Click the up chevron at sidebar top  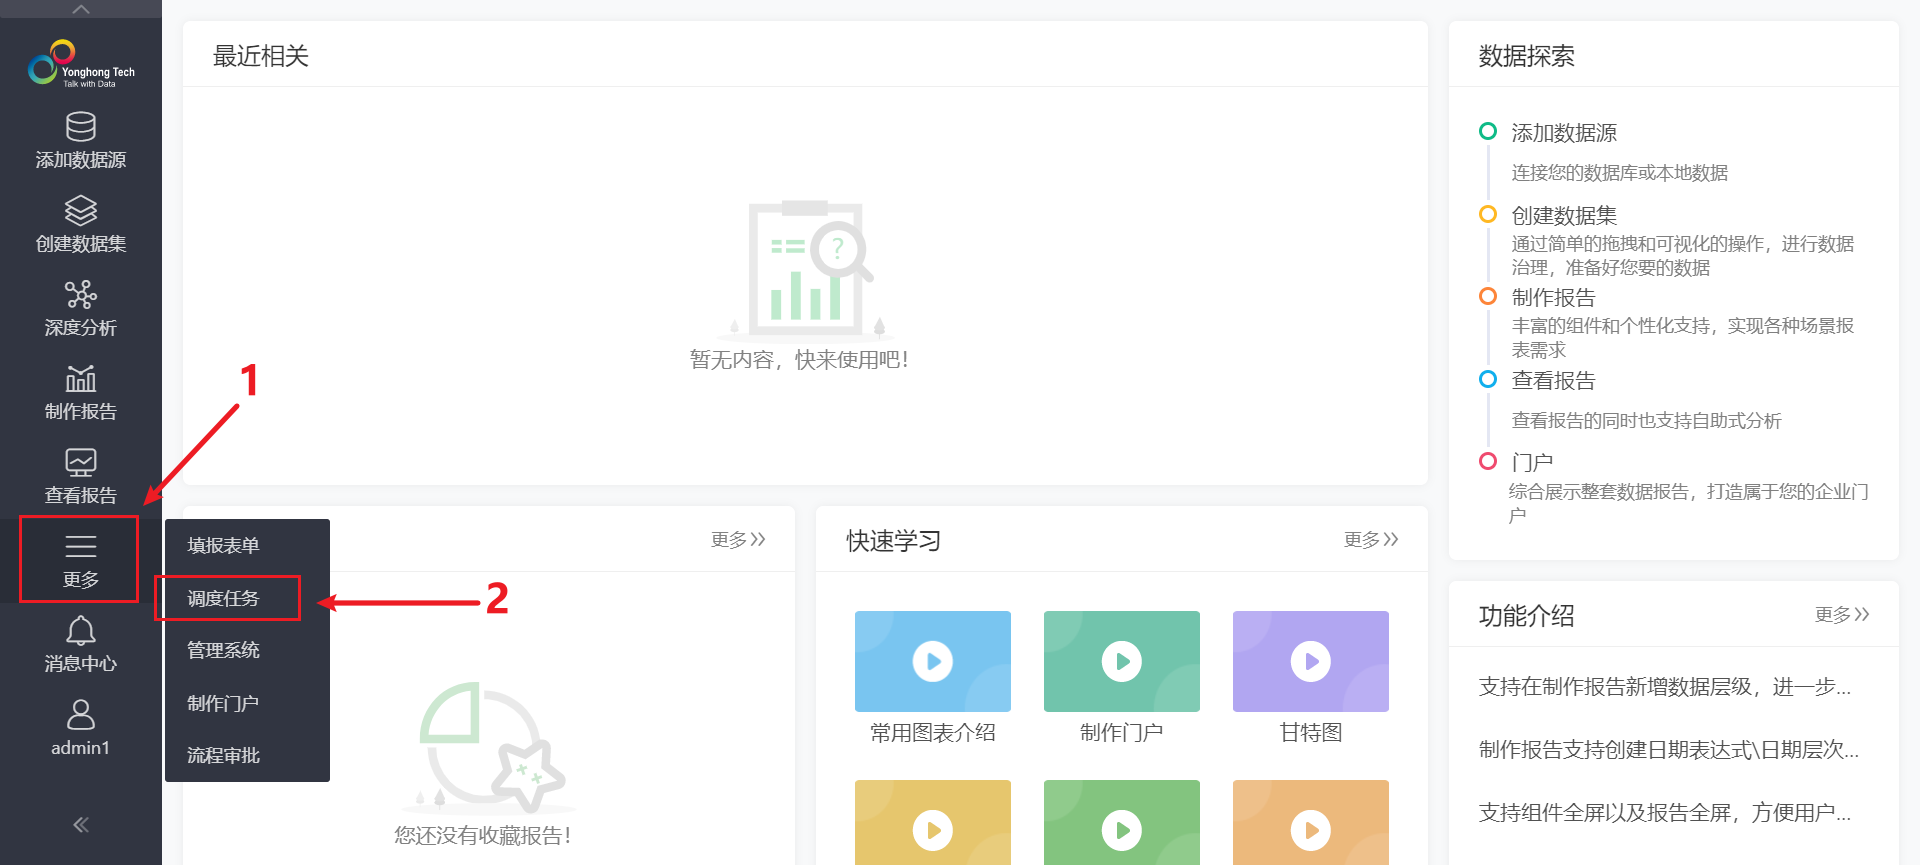point(81,9)
